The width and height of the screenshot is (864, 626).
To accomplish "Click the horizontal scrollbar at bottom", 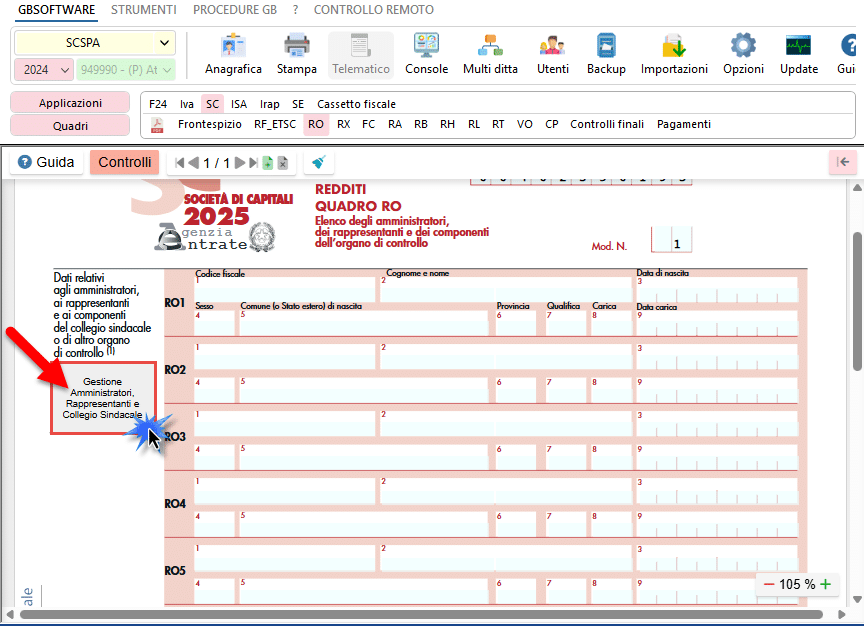I will 422,614.
